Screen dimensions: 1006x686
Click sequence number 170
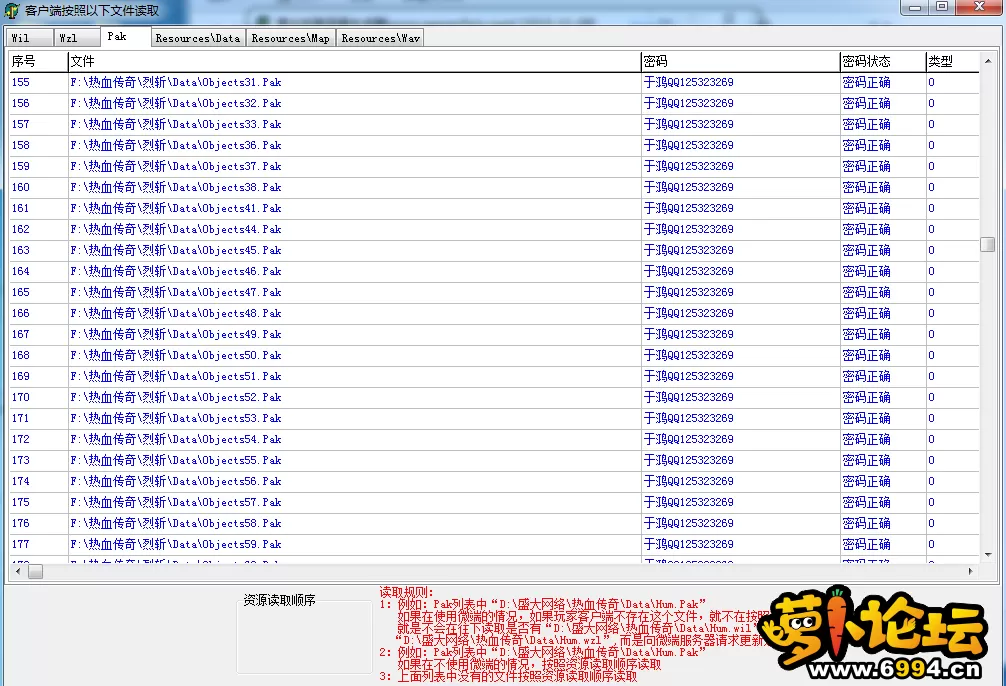click(x=21, y=397)
